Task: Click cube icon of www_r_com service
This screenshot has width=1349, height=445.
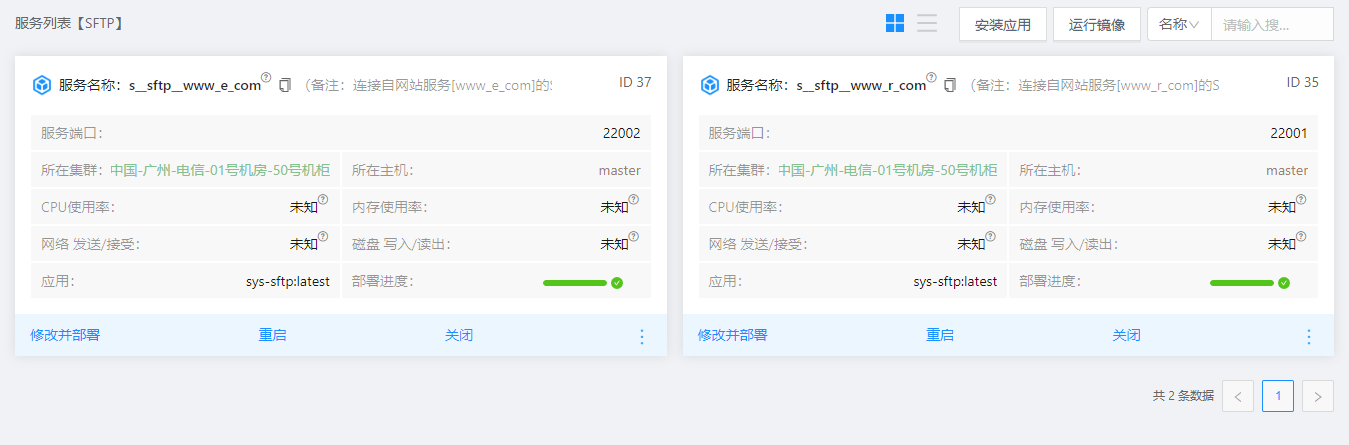Action: (709, 85)
